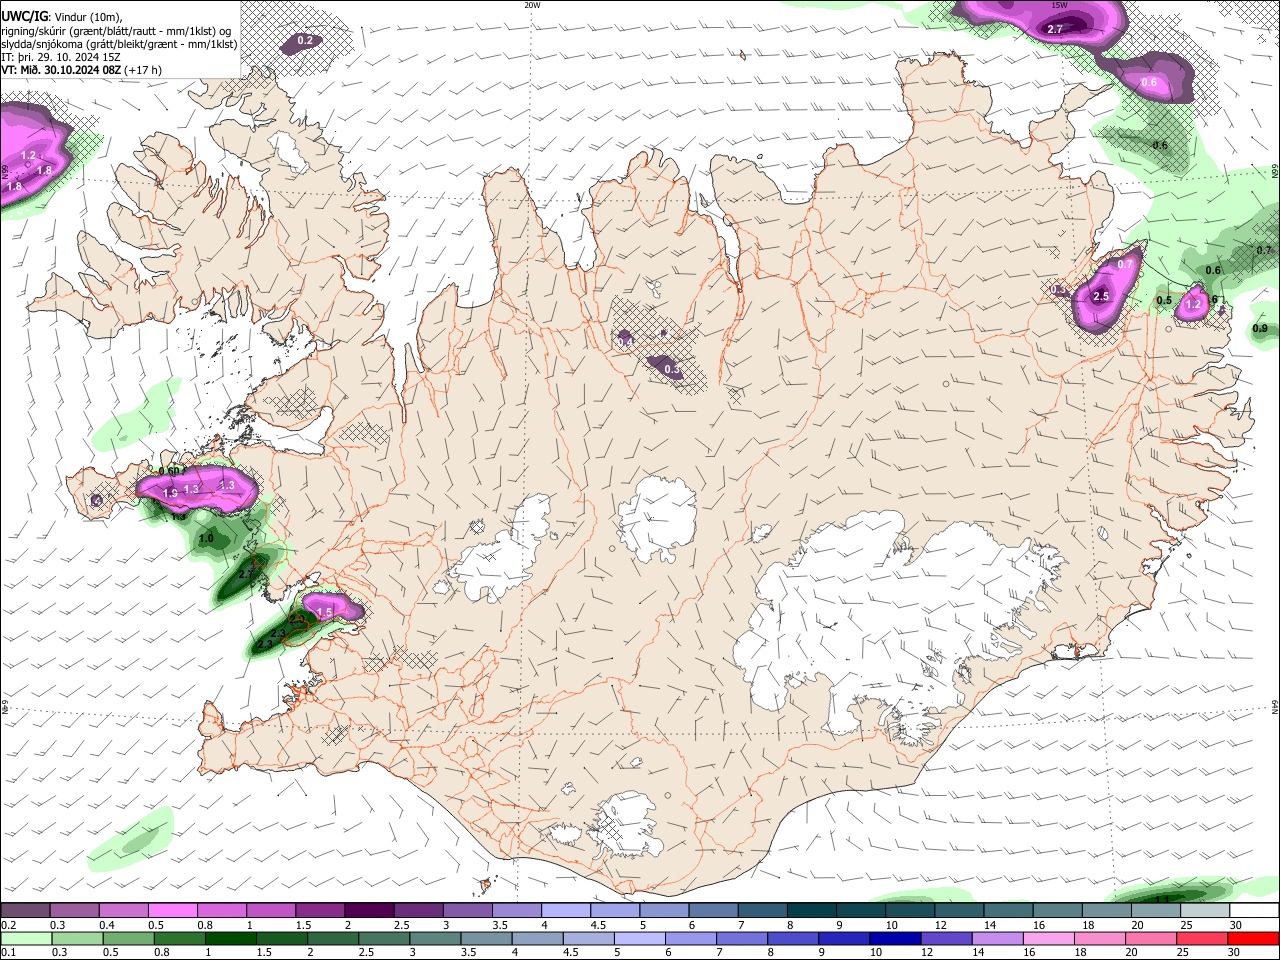1280x960 pixels.
Task: Click the 0.5 value label right of eastern purple blob
Action: [x=1164, y=301]
